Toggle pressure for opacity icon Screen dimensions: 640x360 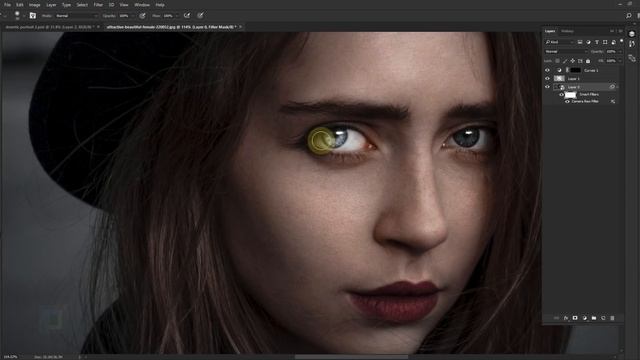(x=142, y=16)
